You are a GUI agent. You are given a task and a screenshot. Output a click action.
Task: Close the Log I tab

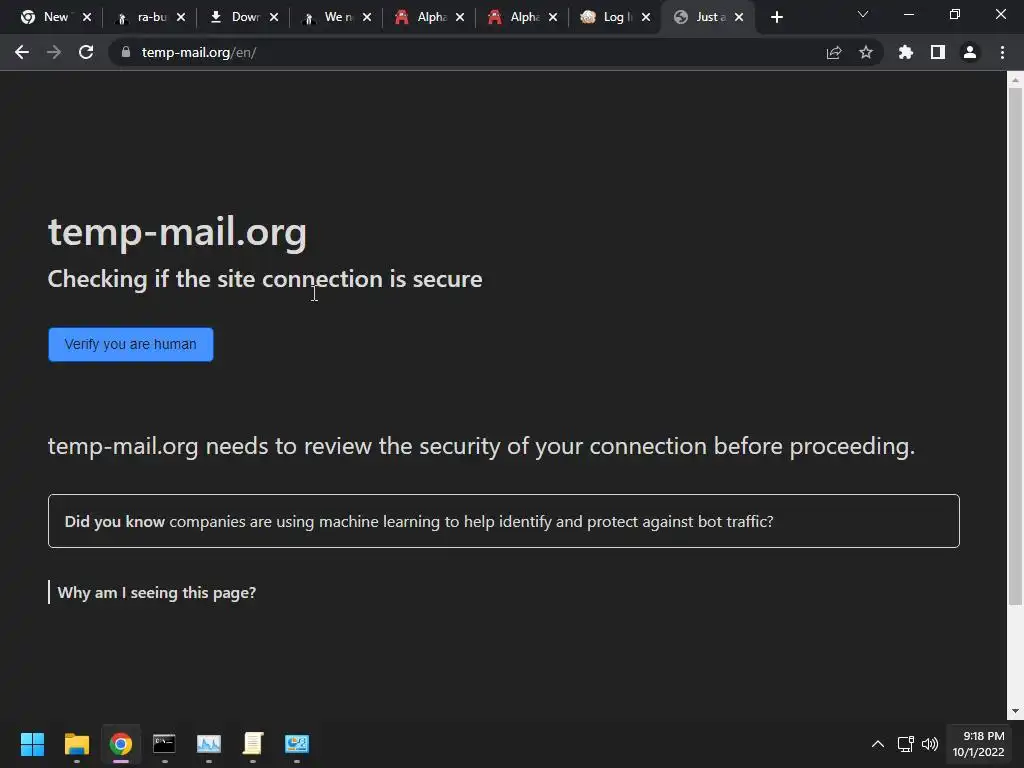coord(646,17)
